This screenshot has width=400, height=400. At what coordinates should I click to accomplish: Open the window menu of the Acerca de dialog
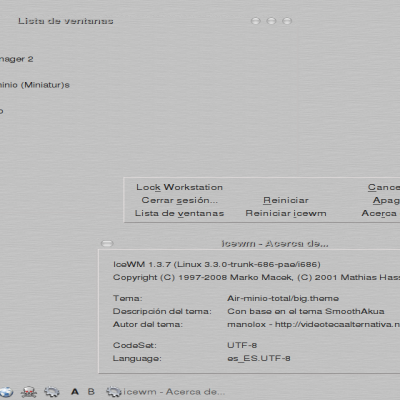[x=107, y=243]
